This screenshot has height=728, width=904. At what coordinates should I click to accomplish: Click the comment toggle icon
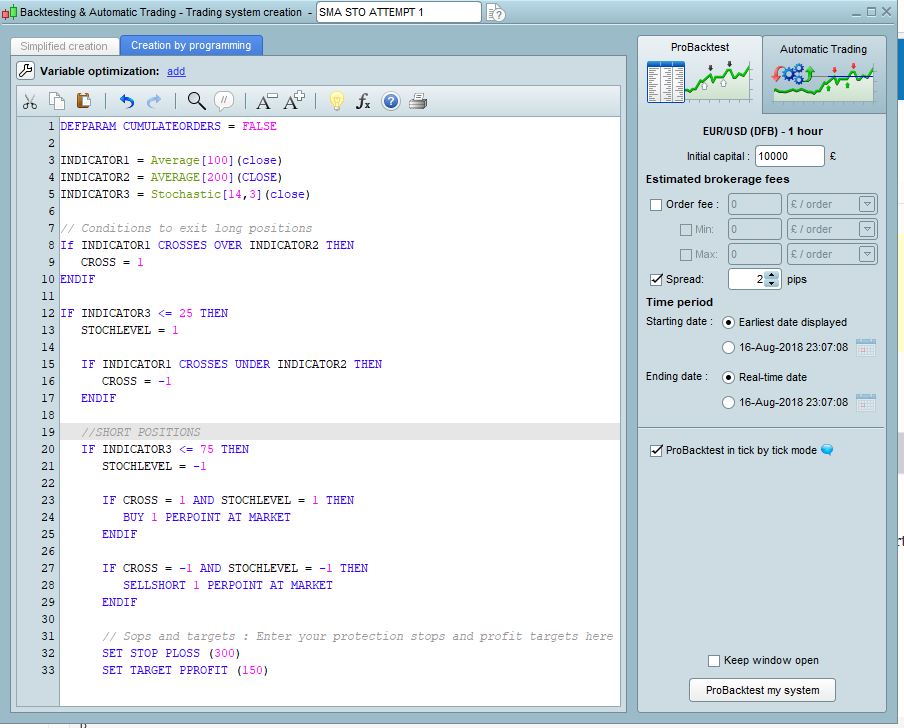225,101
